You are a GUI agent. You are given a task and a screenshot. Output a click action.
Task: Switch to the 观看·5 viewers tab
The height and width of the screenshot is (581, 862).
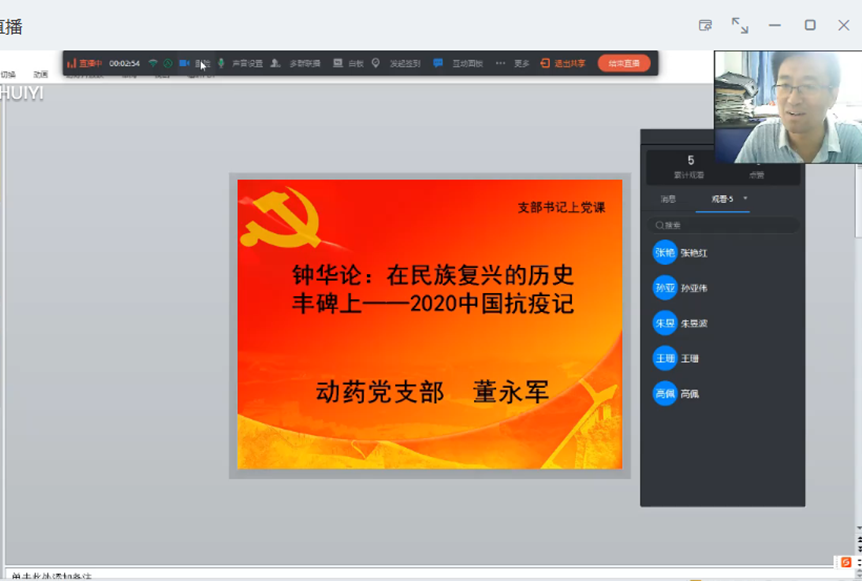722,199
